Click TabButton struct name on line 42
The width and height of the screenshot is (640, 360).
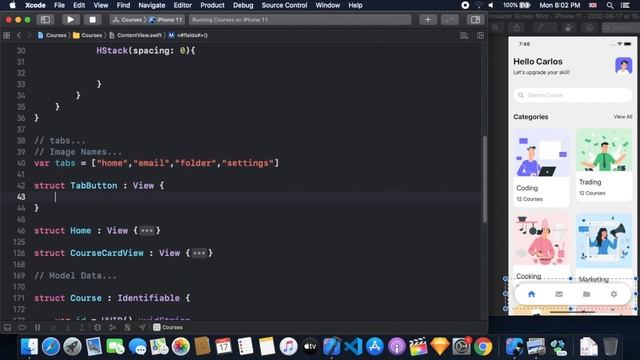tap(93, 186)
